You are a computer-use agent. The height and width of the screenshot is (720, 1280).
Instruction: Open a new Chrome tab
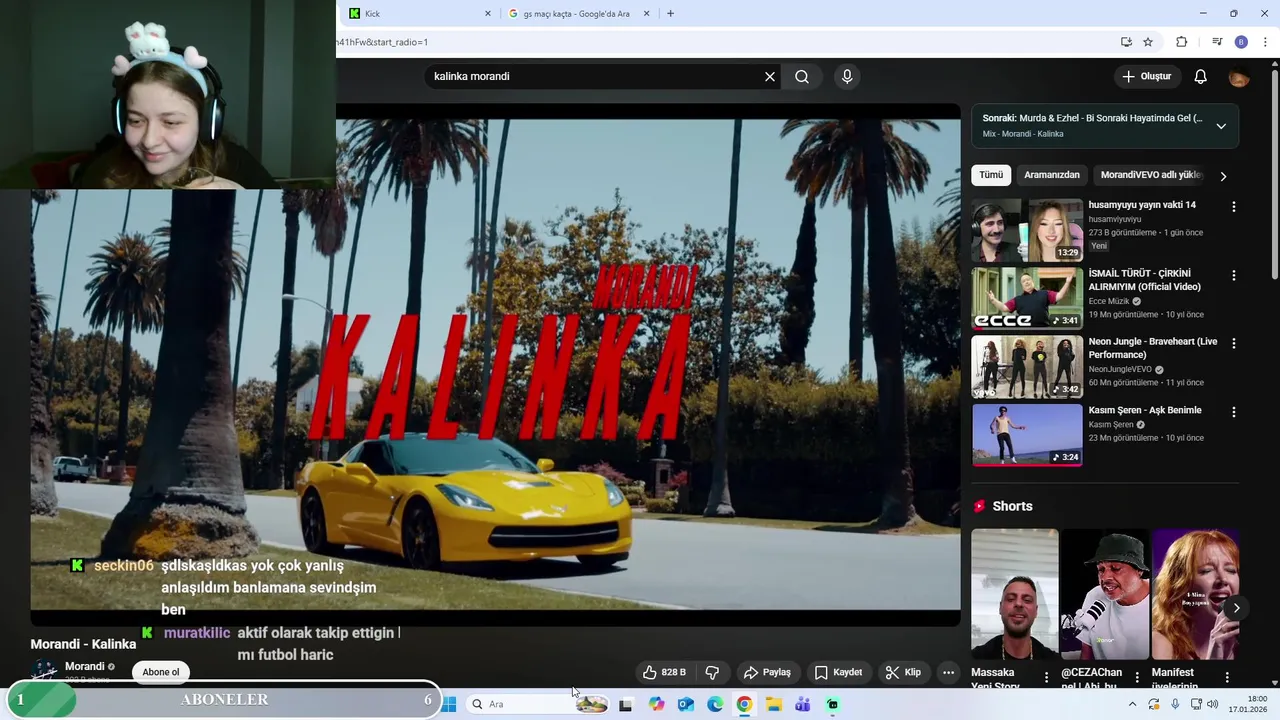[x=670, y=14]
